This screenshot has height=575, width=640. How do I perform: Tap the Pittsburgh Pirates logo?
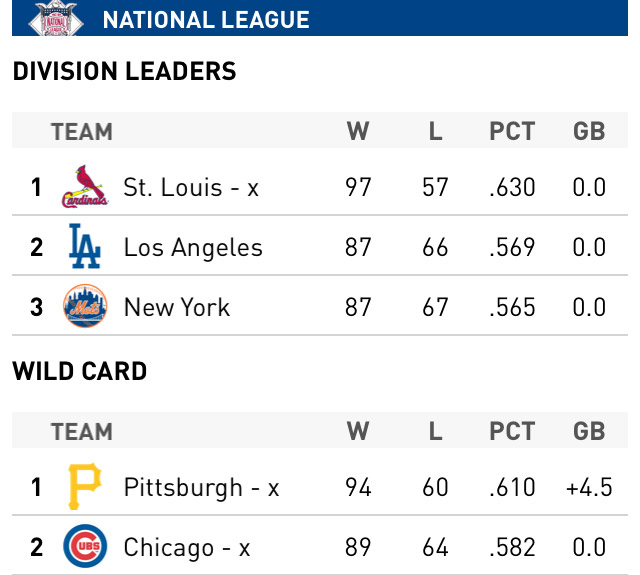coord(84,487)
